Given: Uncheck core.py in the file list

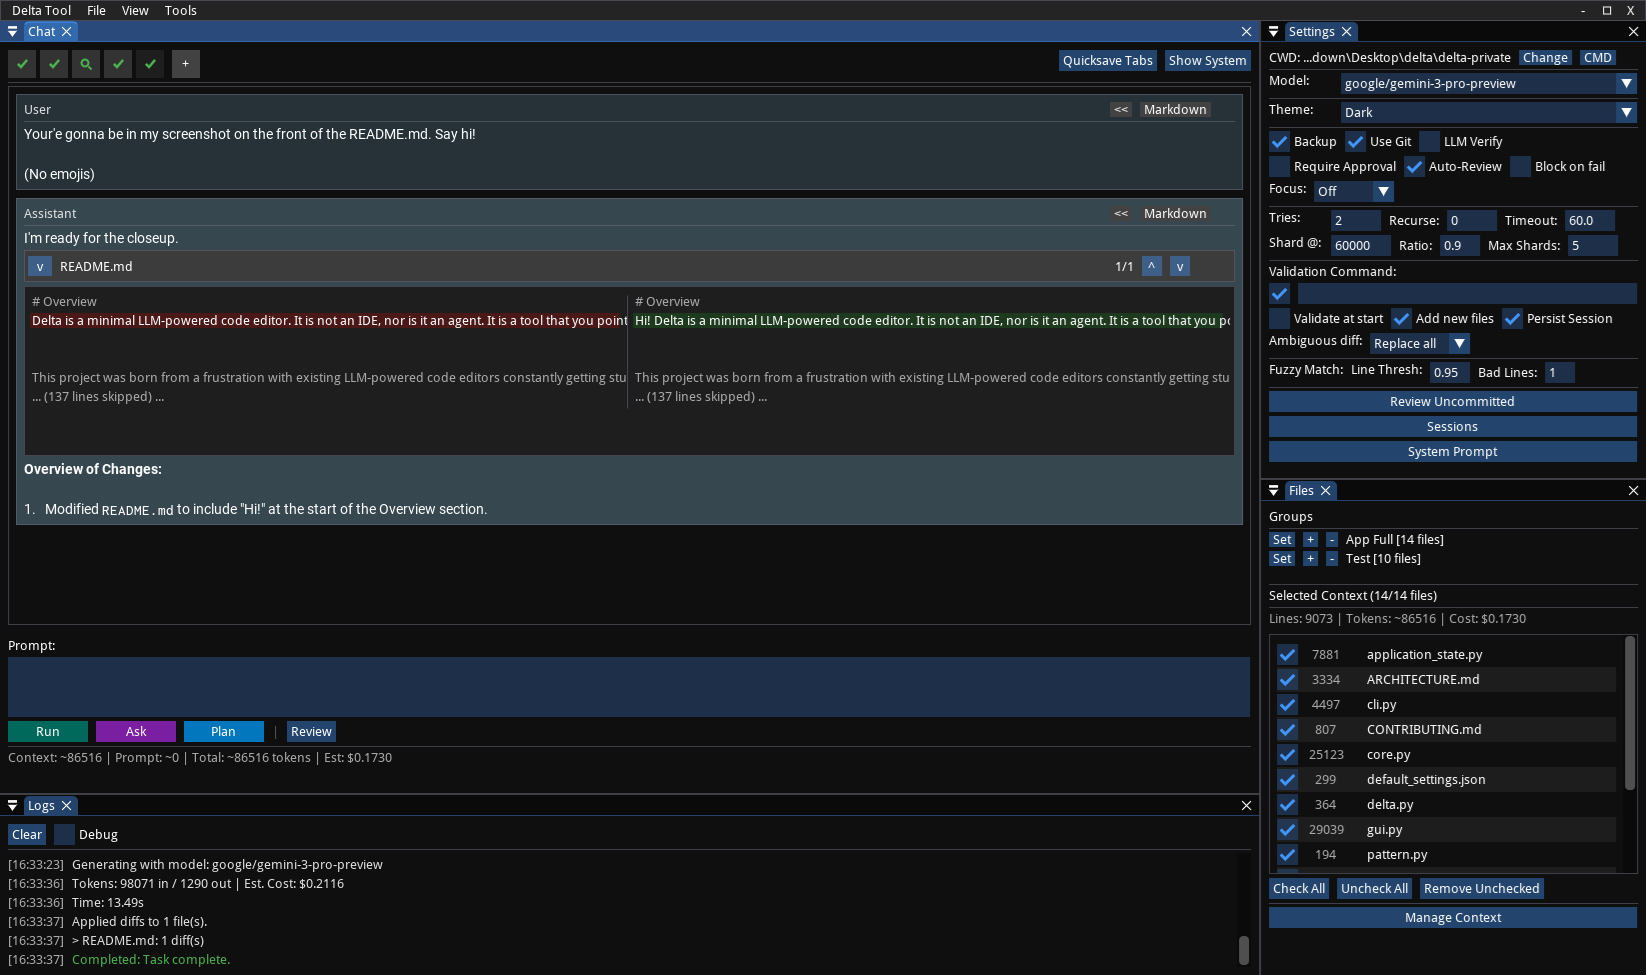Looking at the screenshot, I should tap(1287, 755).
